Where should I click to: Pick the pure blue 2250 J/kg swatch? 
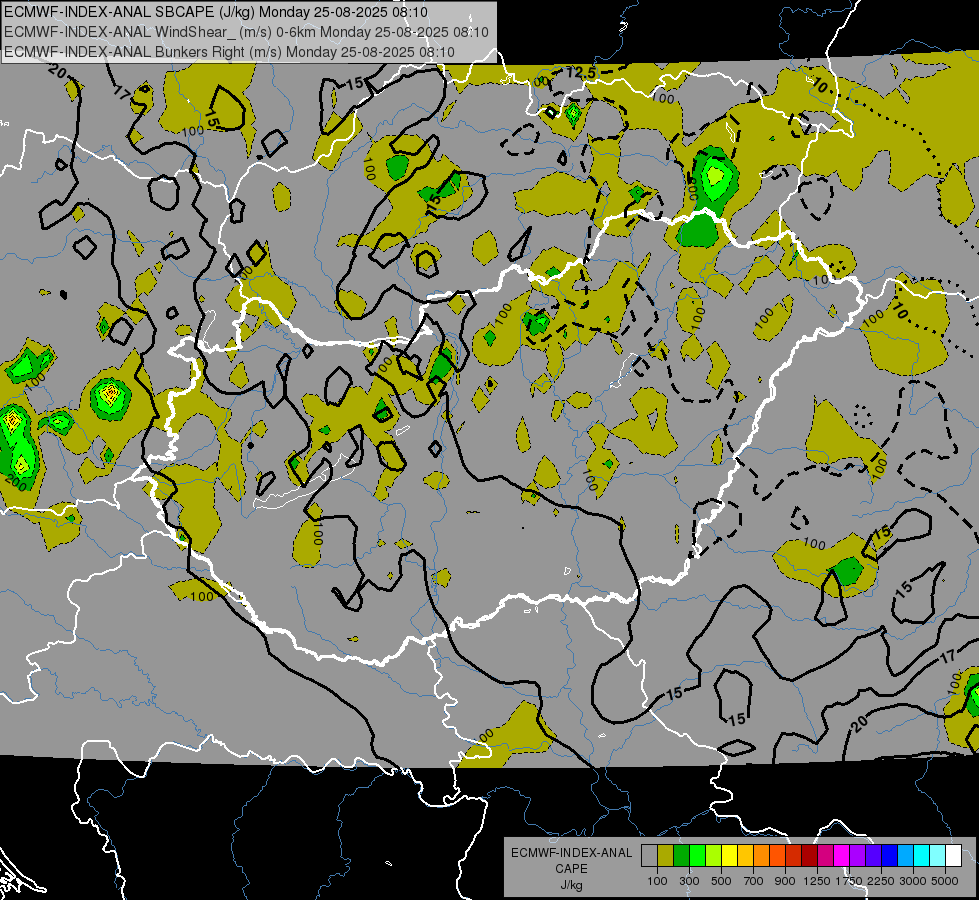890,855
